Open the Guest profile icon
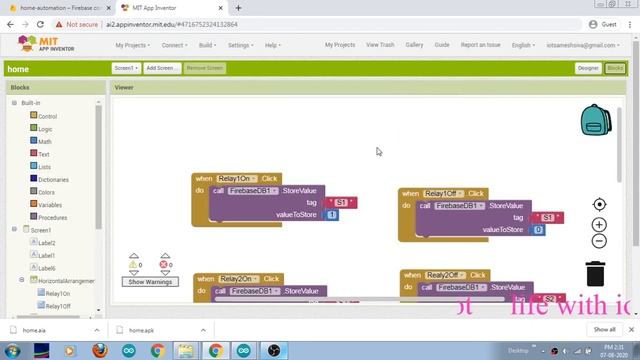640x360 pixels. 593,24
